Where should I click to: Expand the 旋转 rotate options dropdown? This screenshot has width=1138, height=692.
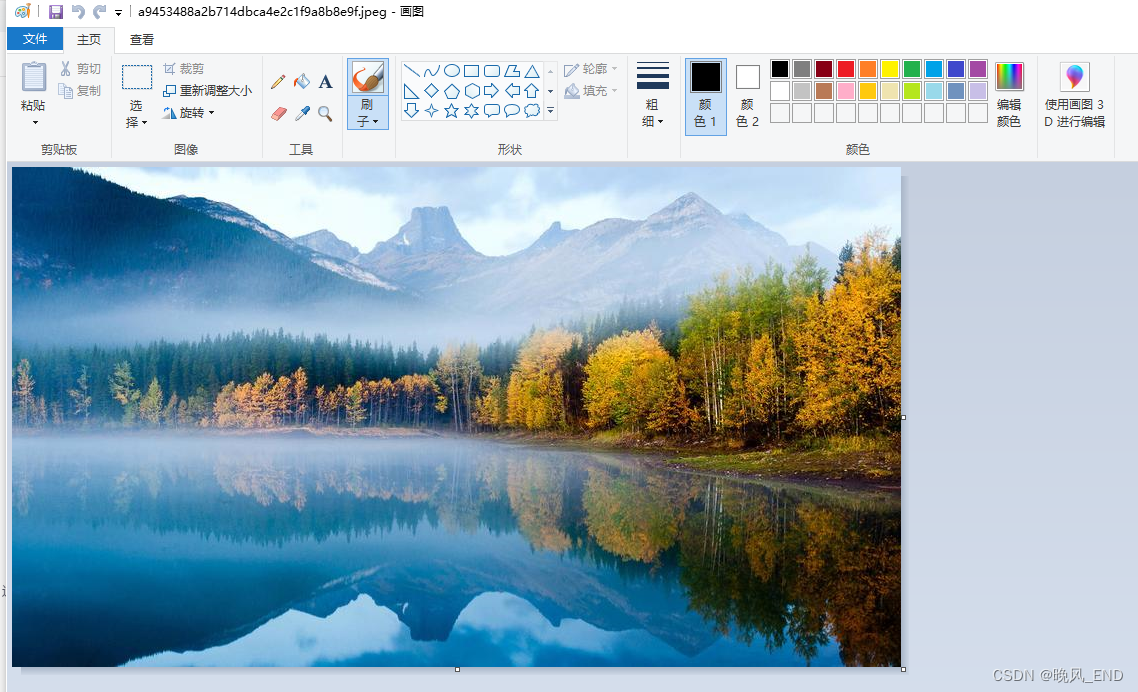212,112
